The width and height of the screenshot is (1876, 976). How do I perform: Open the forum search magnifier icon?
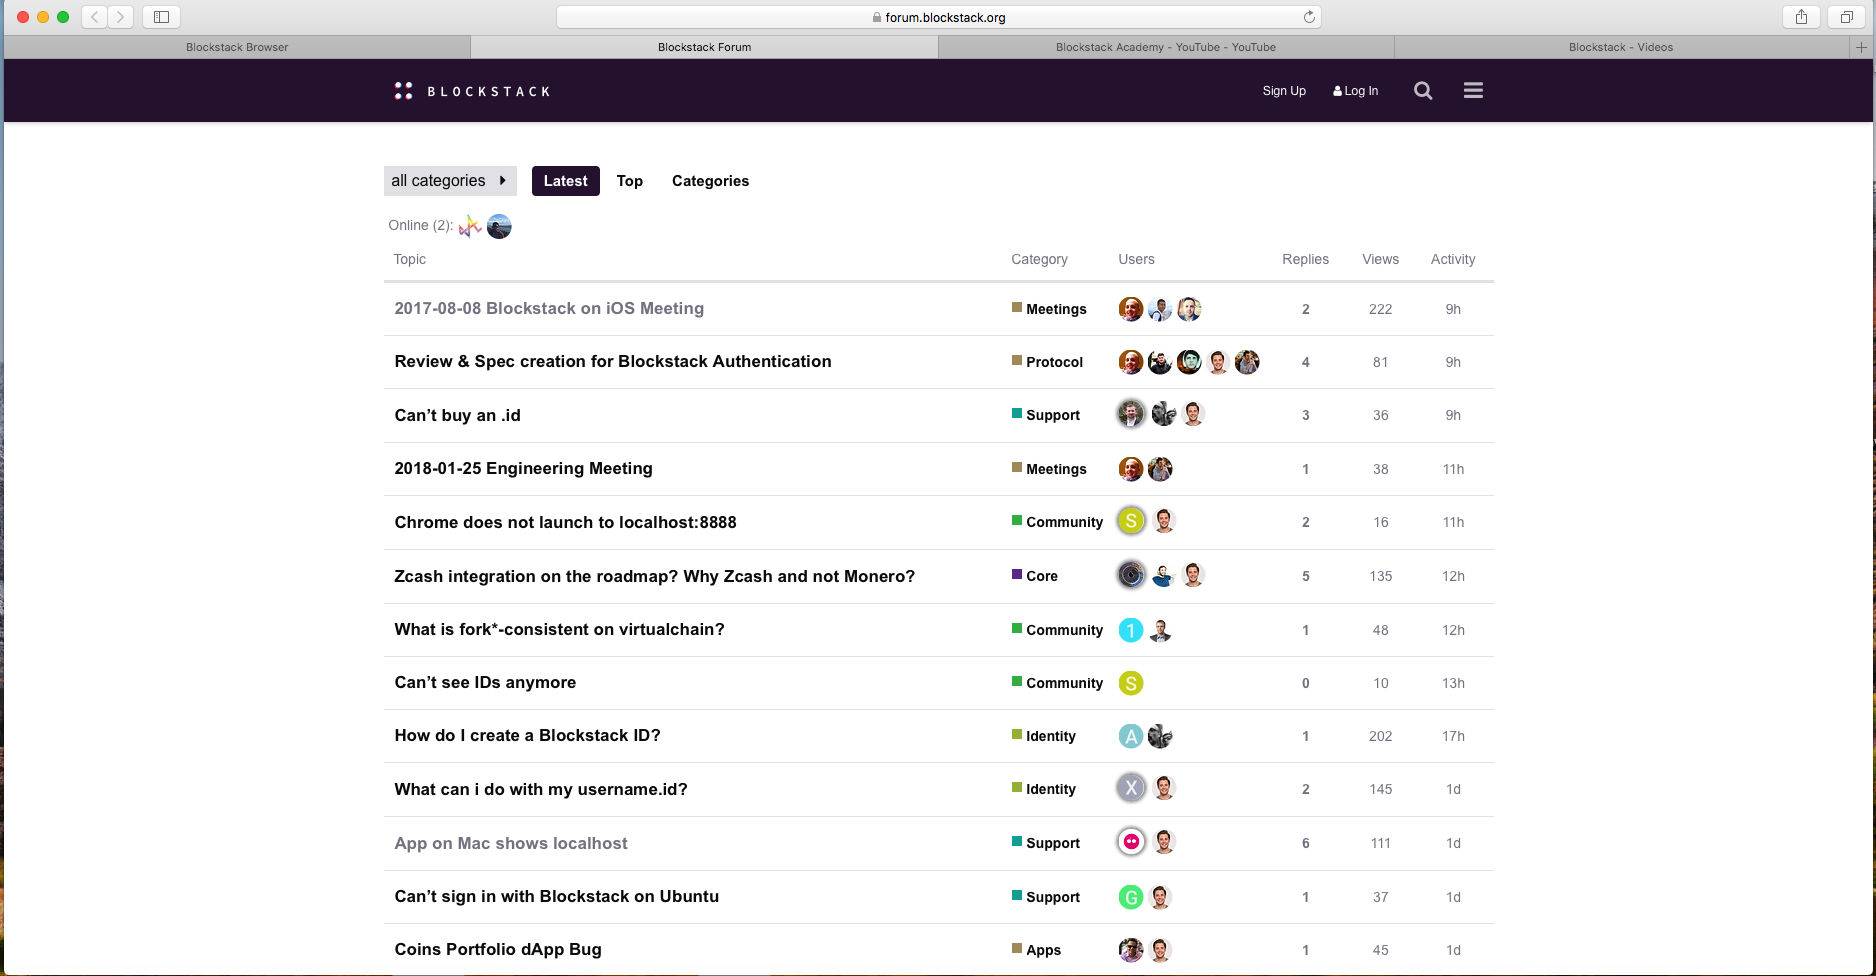(x=1423, y=91)
